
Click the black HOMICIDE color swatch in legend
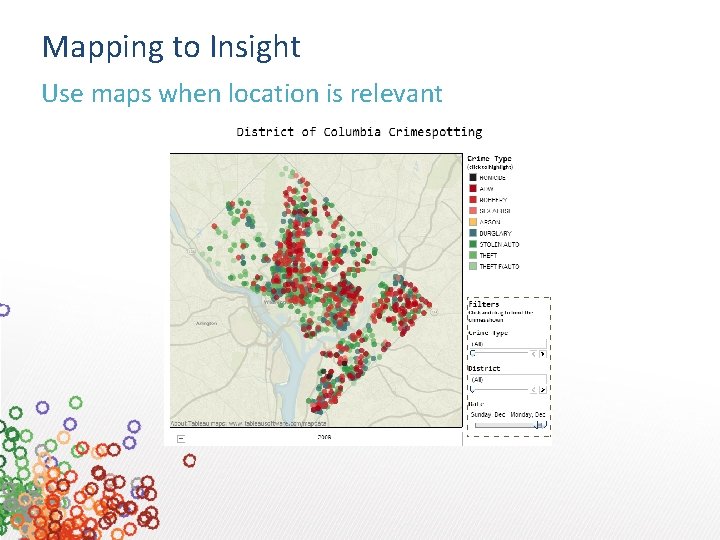472,177
